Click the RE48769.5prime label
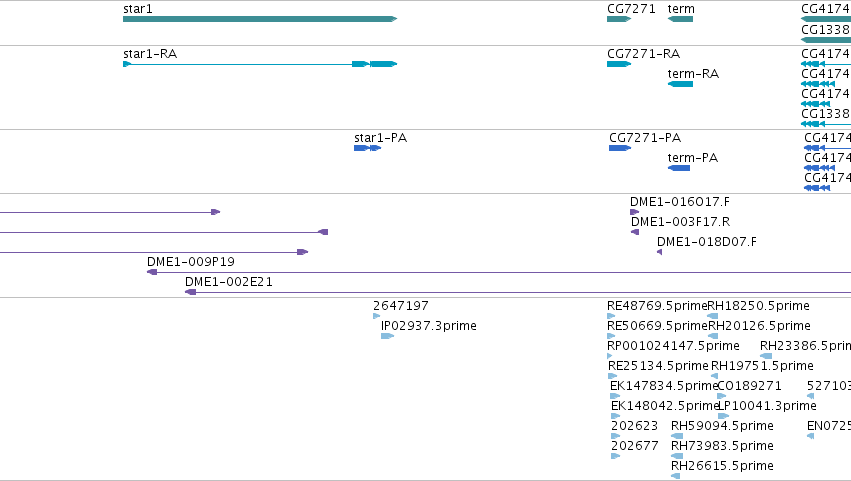The image size is (851, 481). [657, 306]
